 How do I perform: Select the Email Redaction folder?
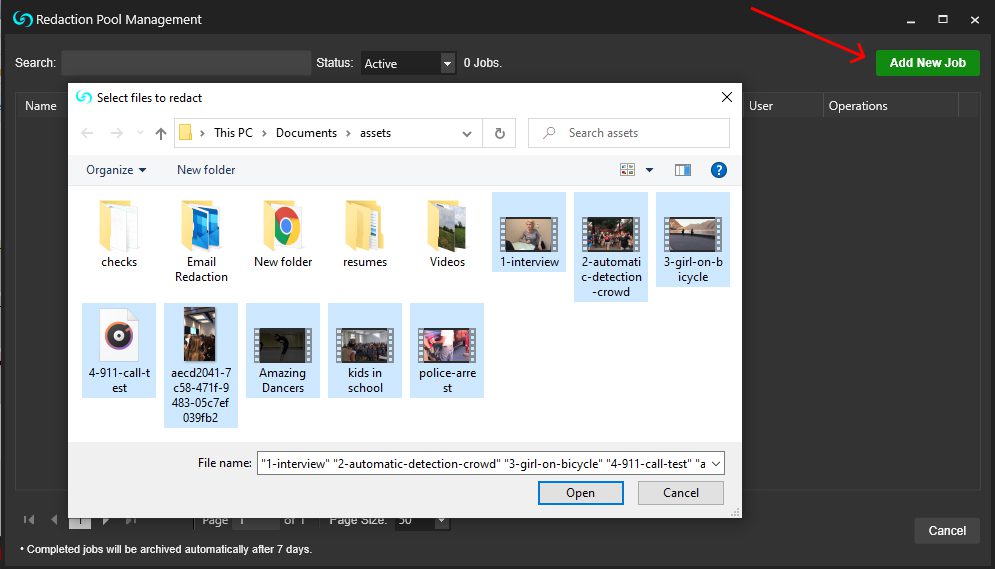201,240
